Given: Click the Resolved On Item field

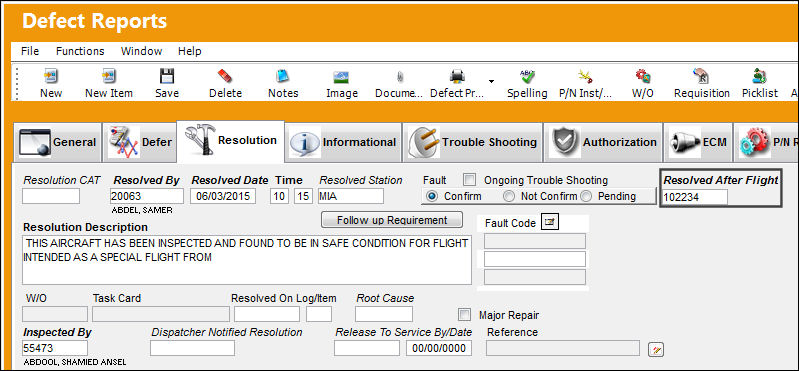Looking at the screenshot, I should (319, 314).
